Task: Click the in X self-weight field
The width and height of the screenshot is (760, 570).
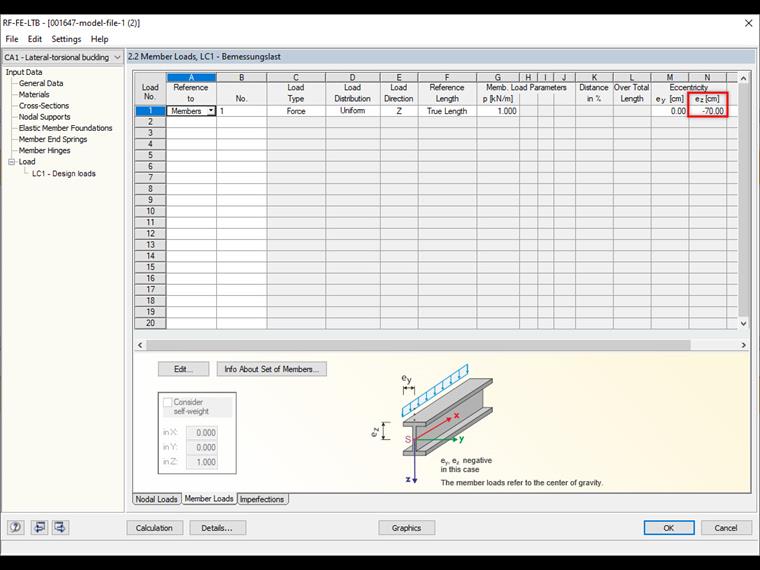Action: point(202,433)
